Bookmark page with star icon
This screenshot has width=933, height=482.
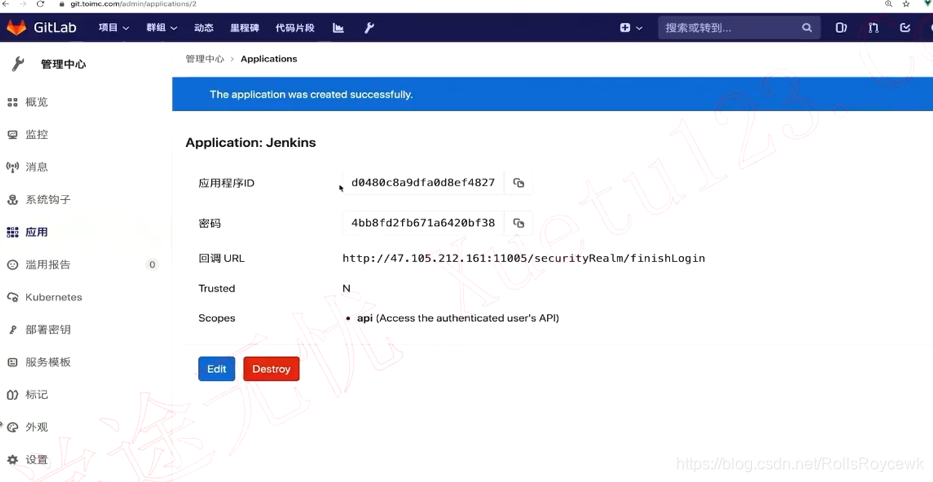tap(906, 4)
